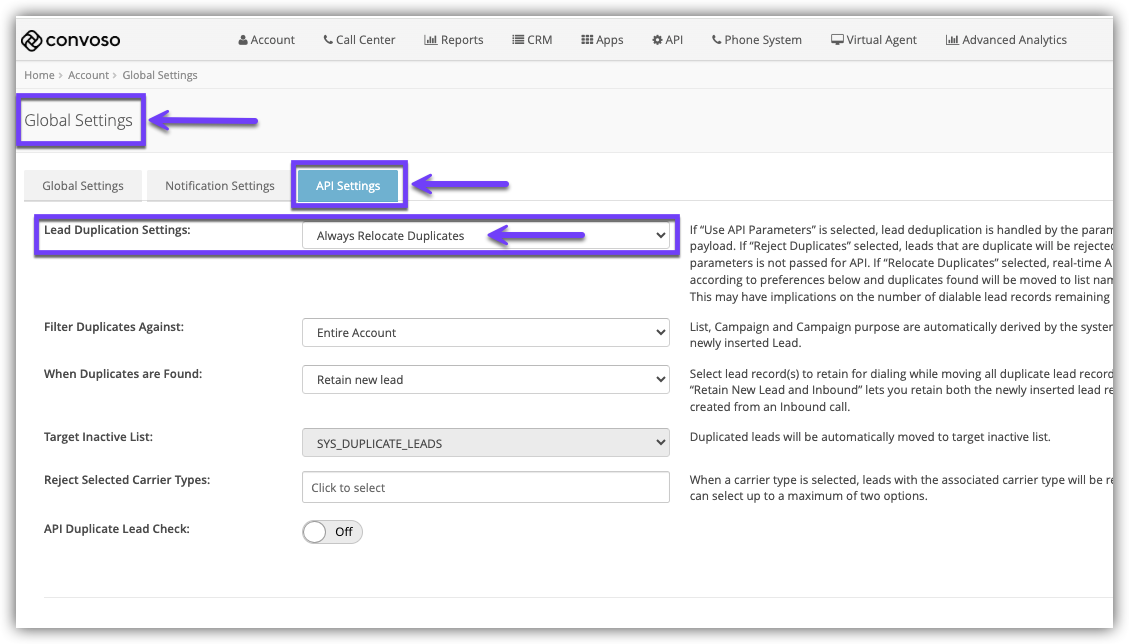Switch to the Notification Settings tab
Viewport: 1129px width, 644px height.
pos(219,186)
